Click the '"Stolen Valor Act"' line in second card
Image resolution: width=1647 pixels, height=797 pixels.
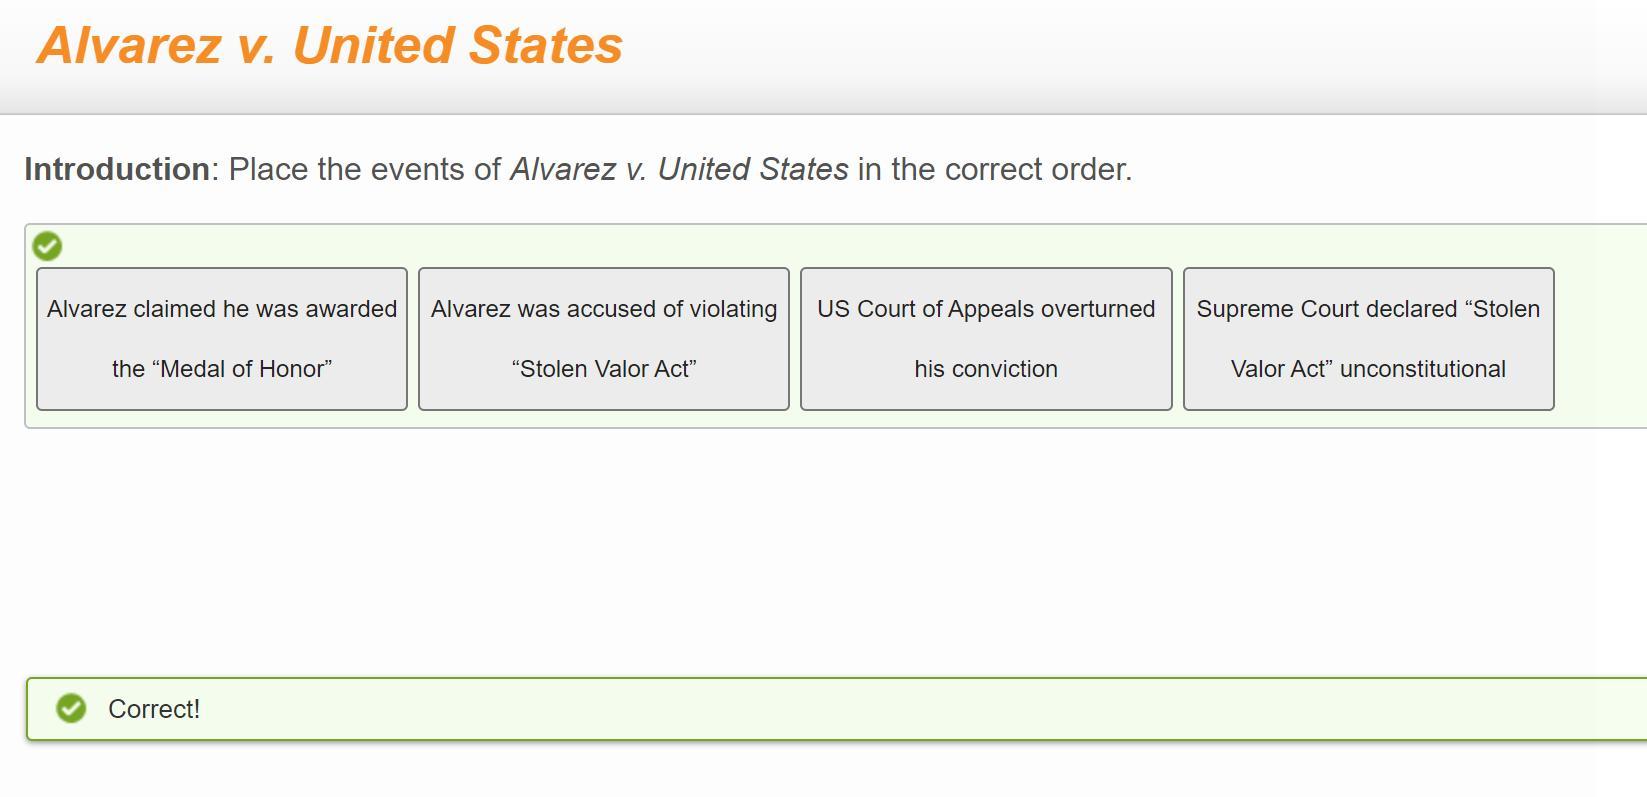click(604, 369)
